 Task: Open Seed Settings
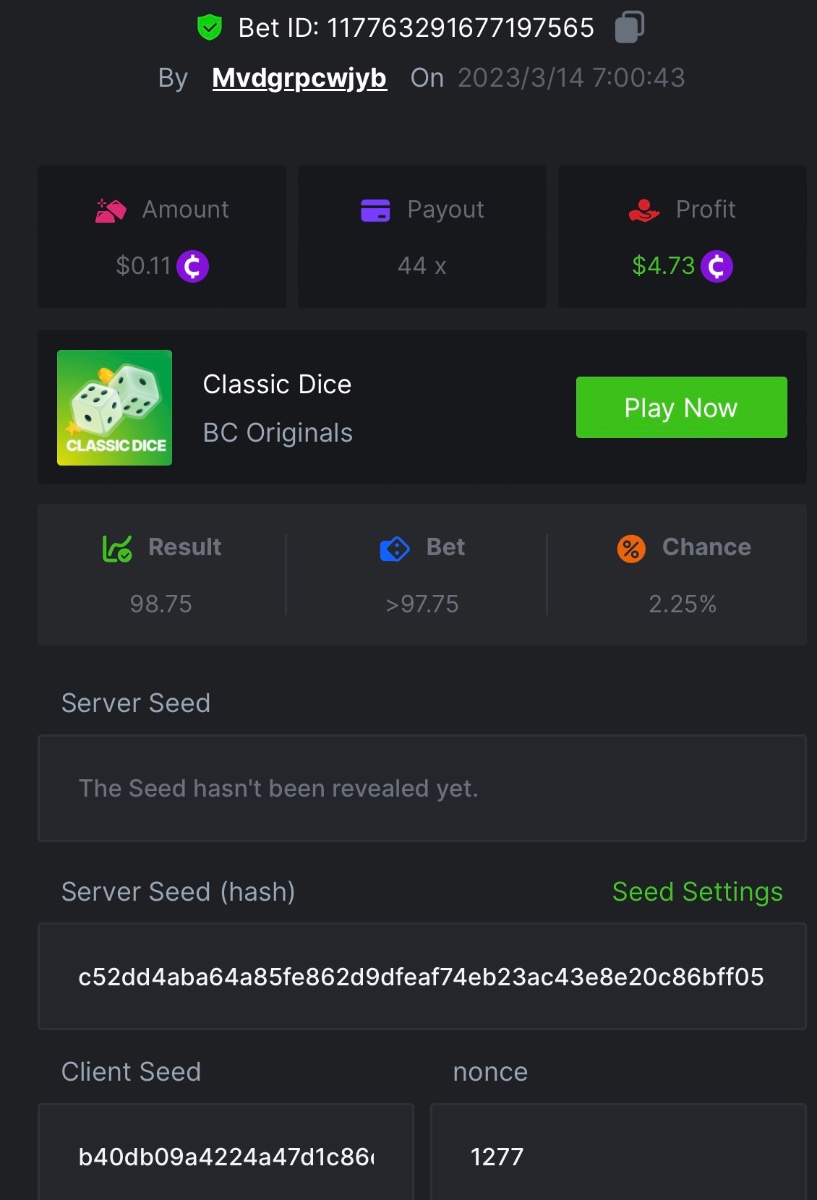697,892
